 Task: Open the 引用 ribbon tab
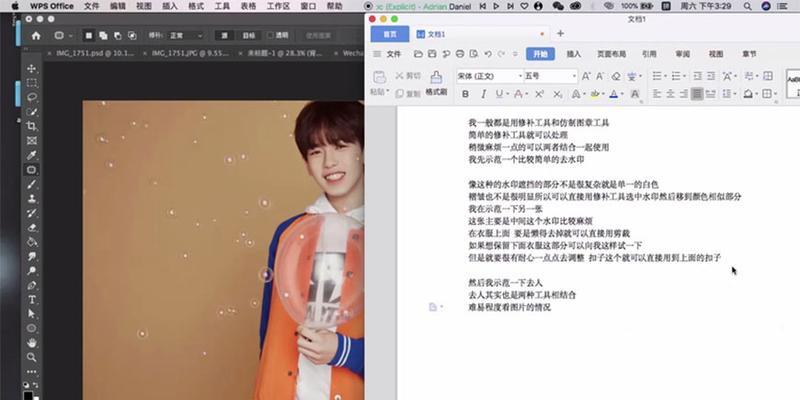click(x=649, y=54)
